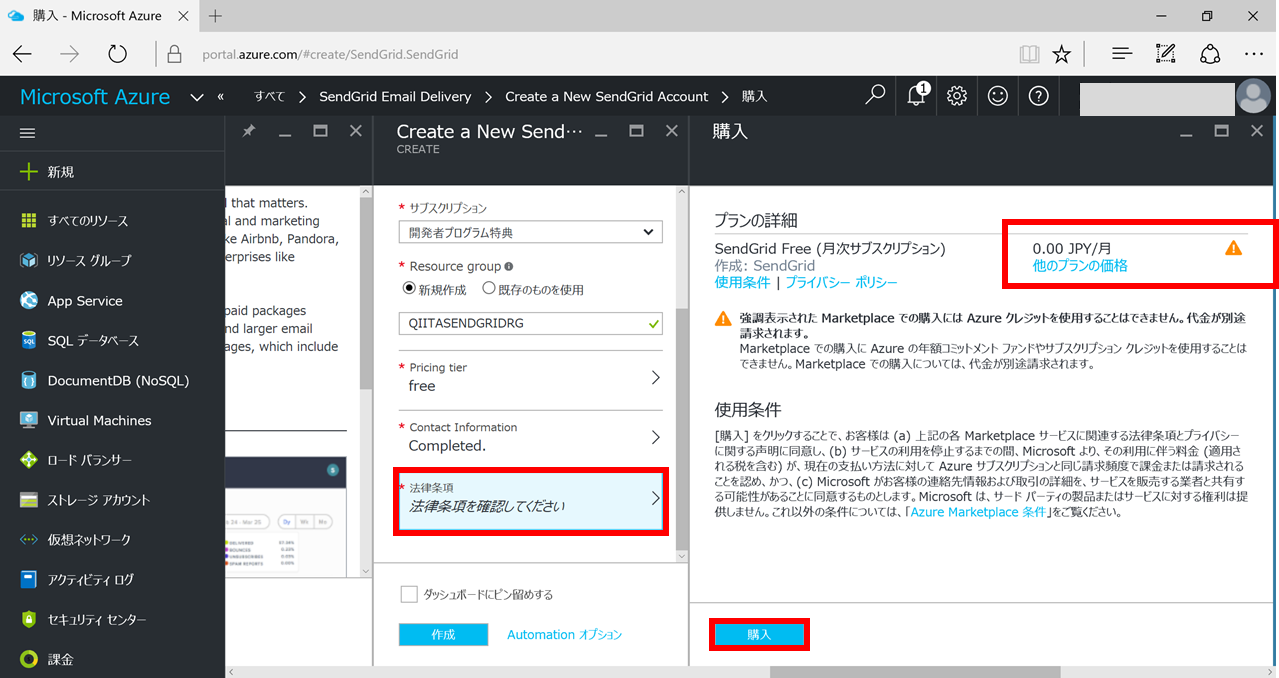Click the Virtual Machines monitor icon
1279x678 pixels.
[x=29, y=420]
